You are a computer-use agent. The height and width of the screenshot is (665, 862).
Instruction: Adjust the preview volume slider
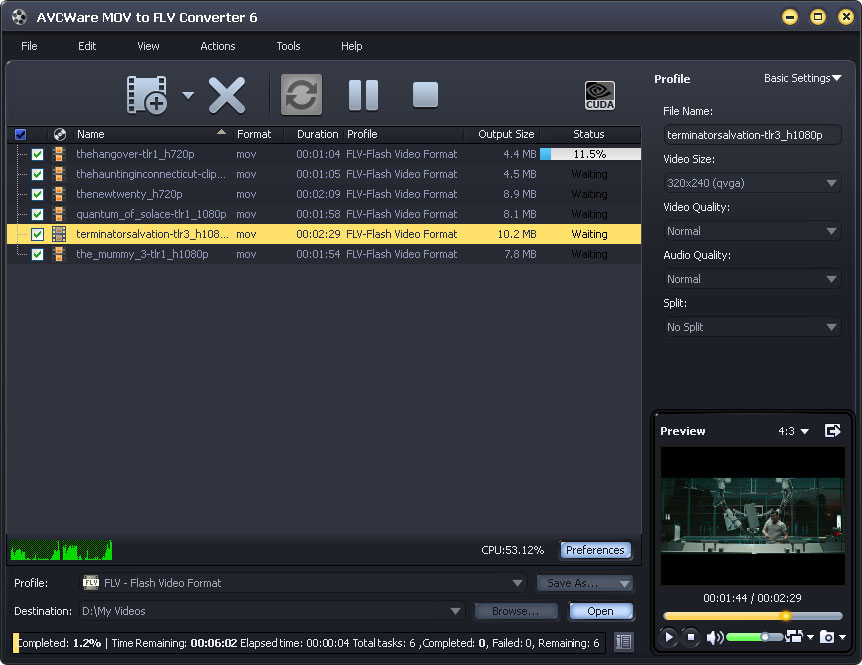point(754,637)
